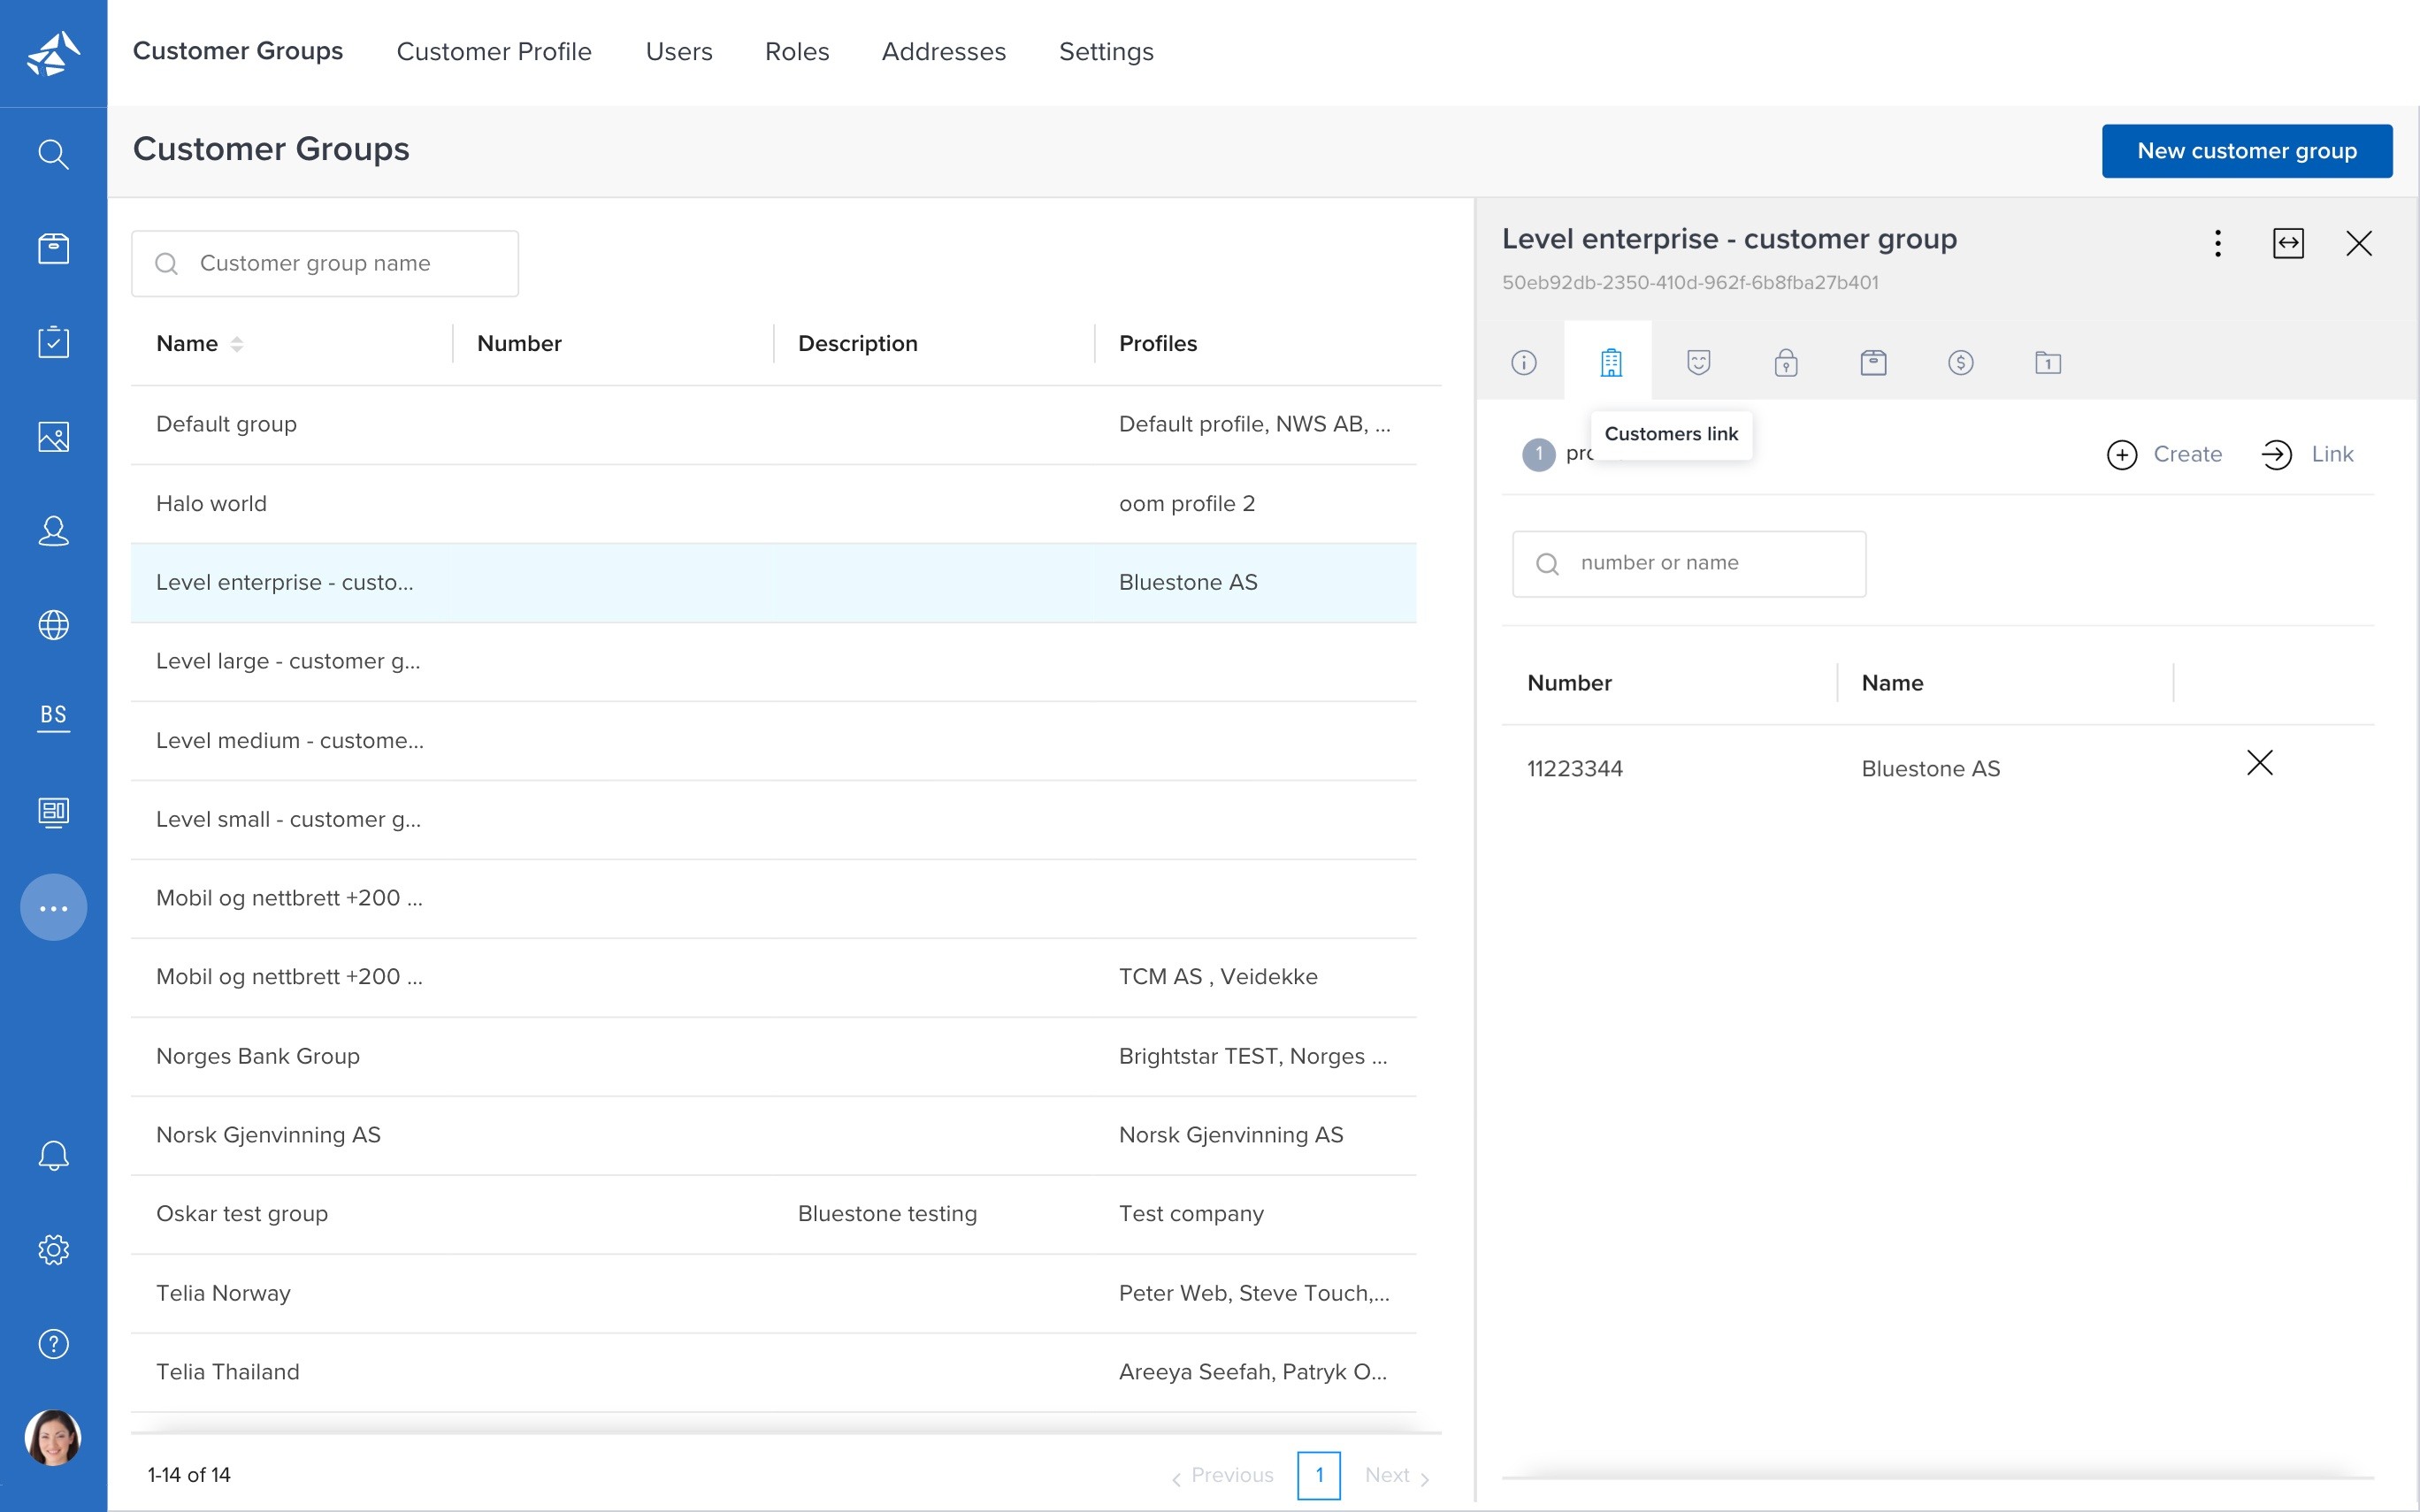Viewport: 2420px width, 1512px height.
Task: Remove Bluestone AS from linked customers
Action: (2259, 763)
